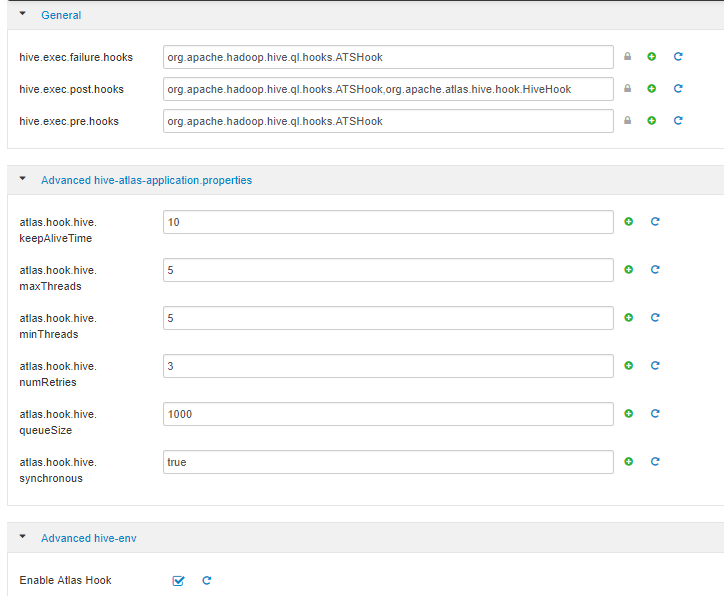The width and height of the screenshot is (724, 596).
Task: Click the hive.exec.post.hooks input field
Action: (x=388, y=89)
